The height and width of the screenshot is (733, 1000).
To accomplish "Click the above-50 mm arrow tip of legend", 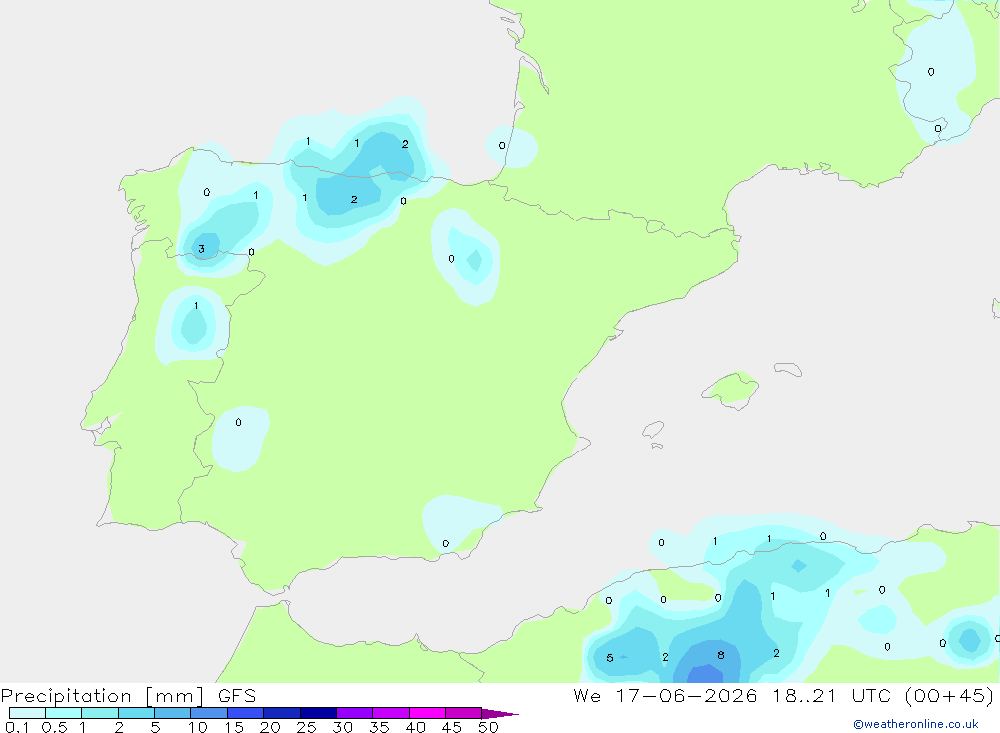I will pos(500,714).
